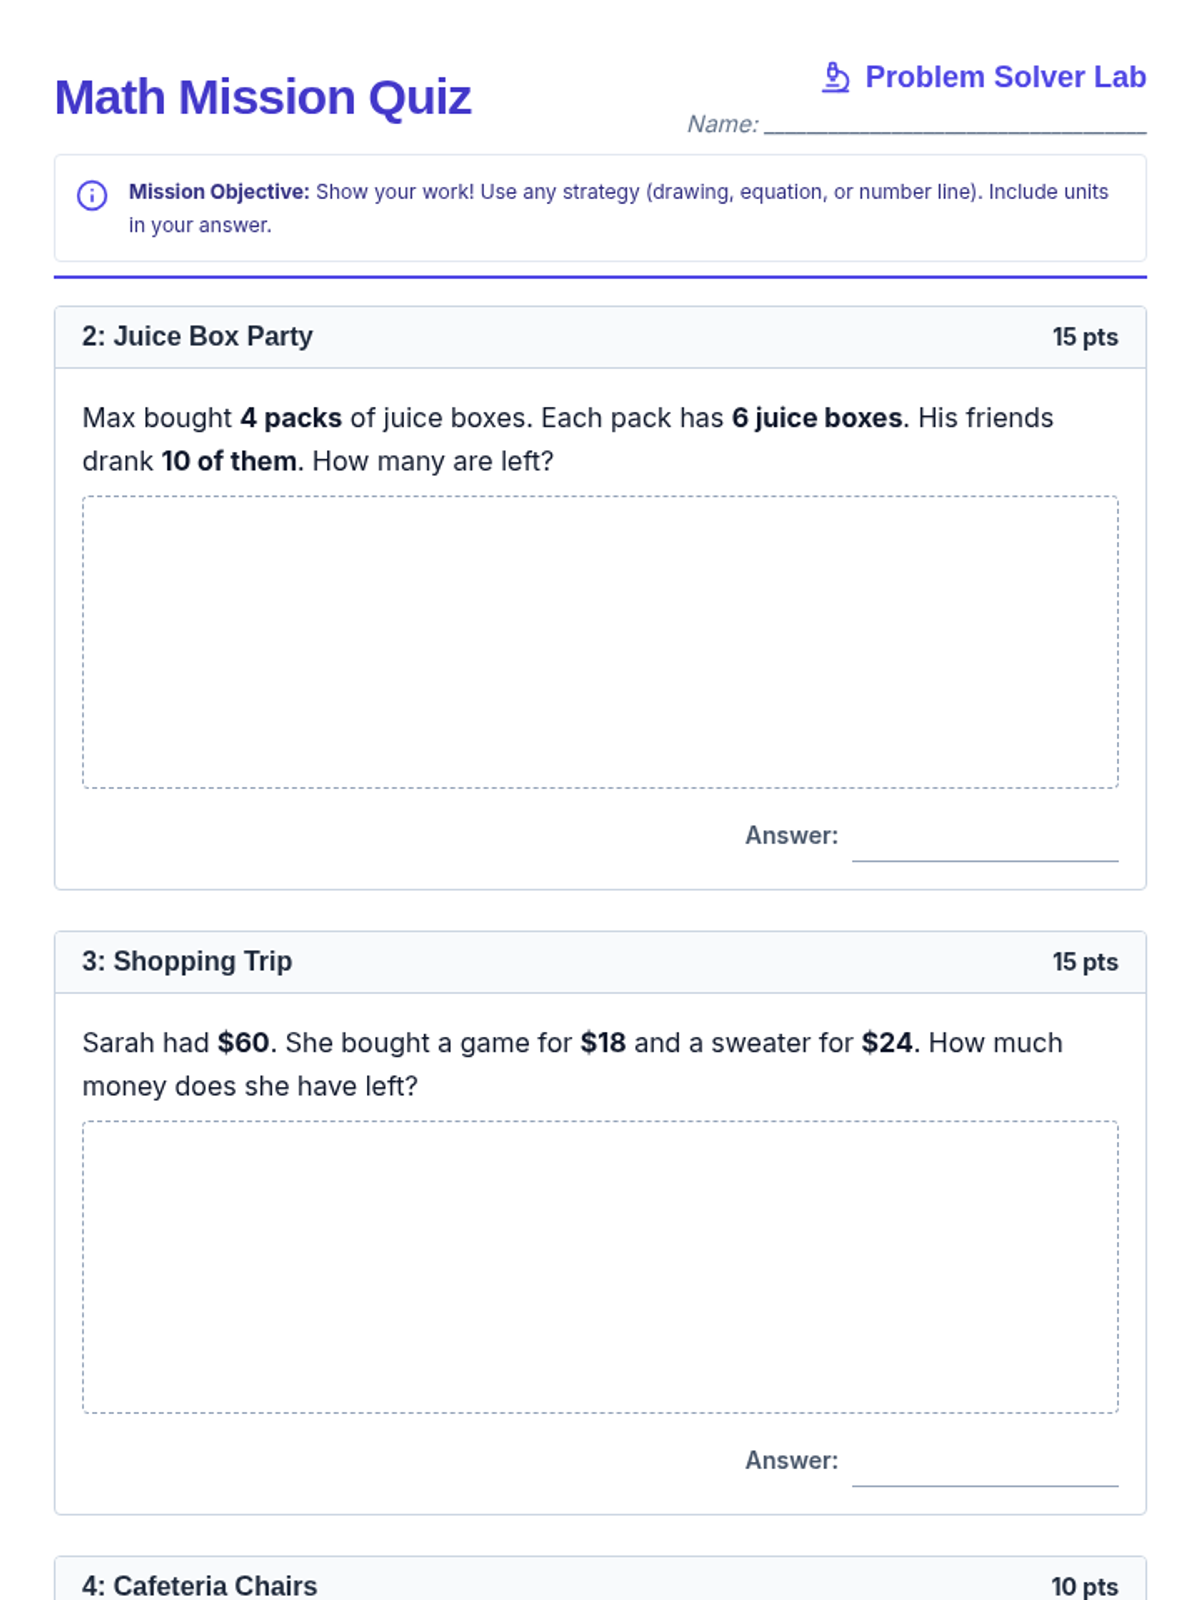Click the Problem Solver Lab text
This screenshot has height=1600, width=1200.
point(1005,77)
